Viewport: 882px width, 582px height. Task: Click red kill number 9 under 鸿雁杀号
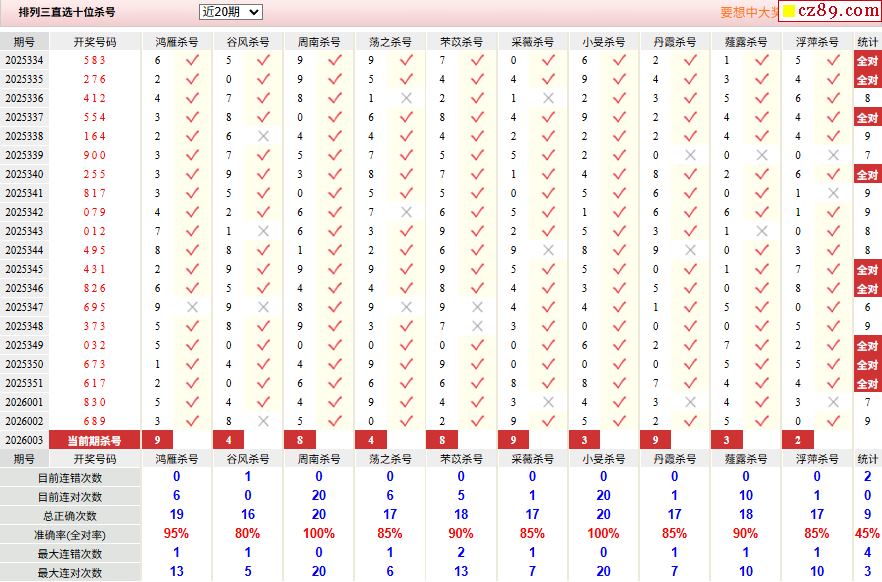pos(158,440)
